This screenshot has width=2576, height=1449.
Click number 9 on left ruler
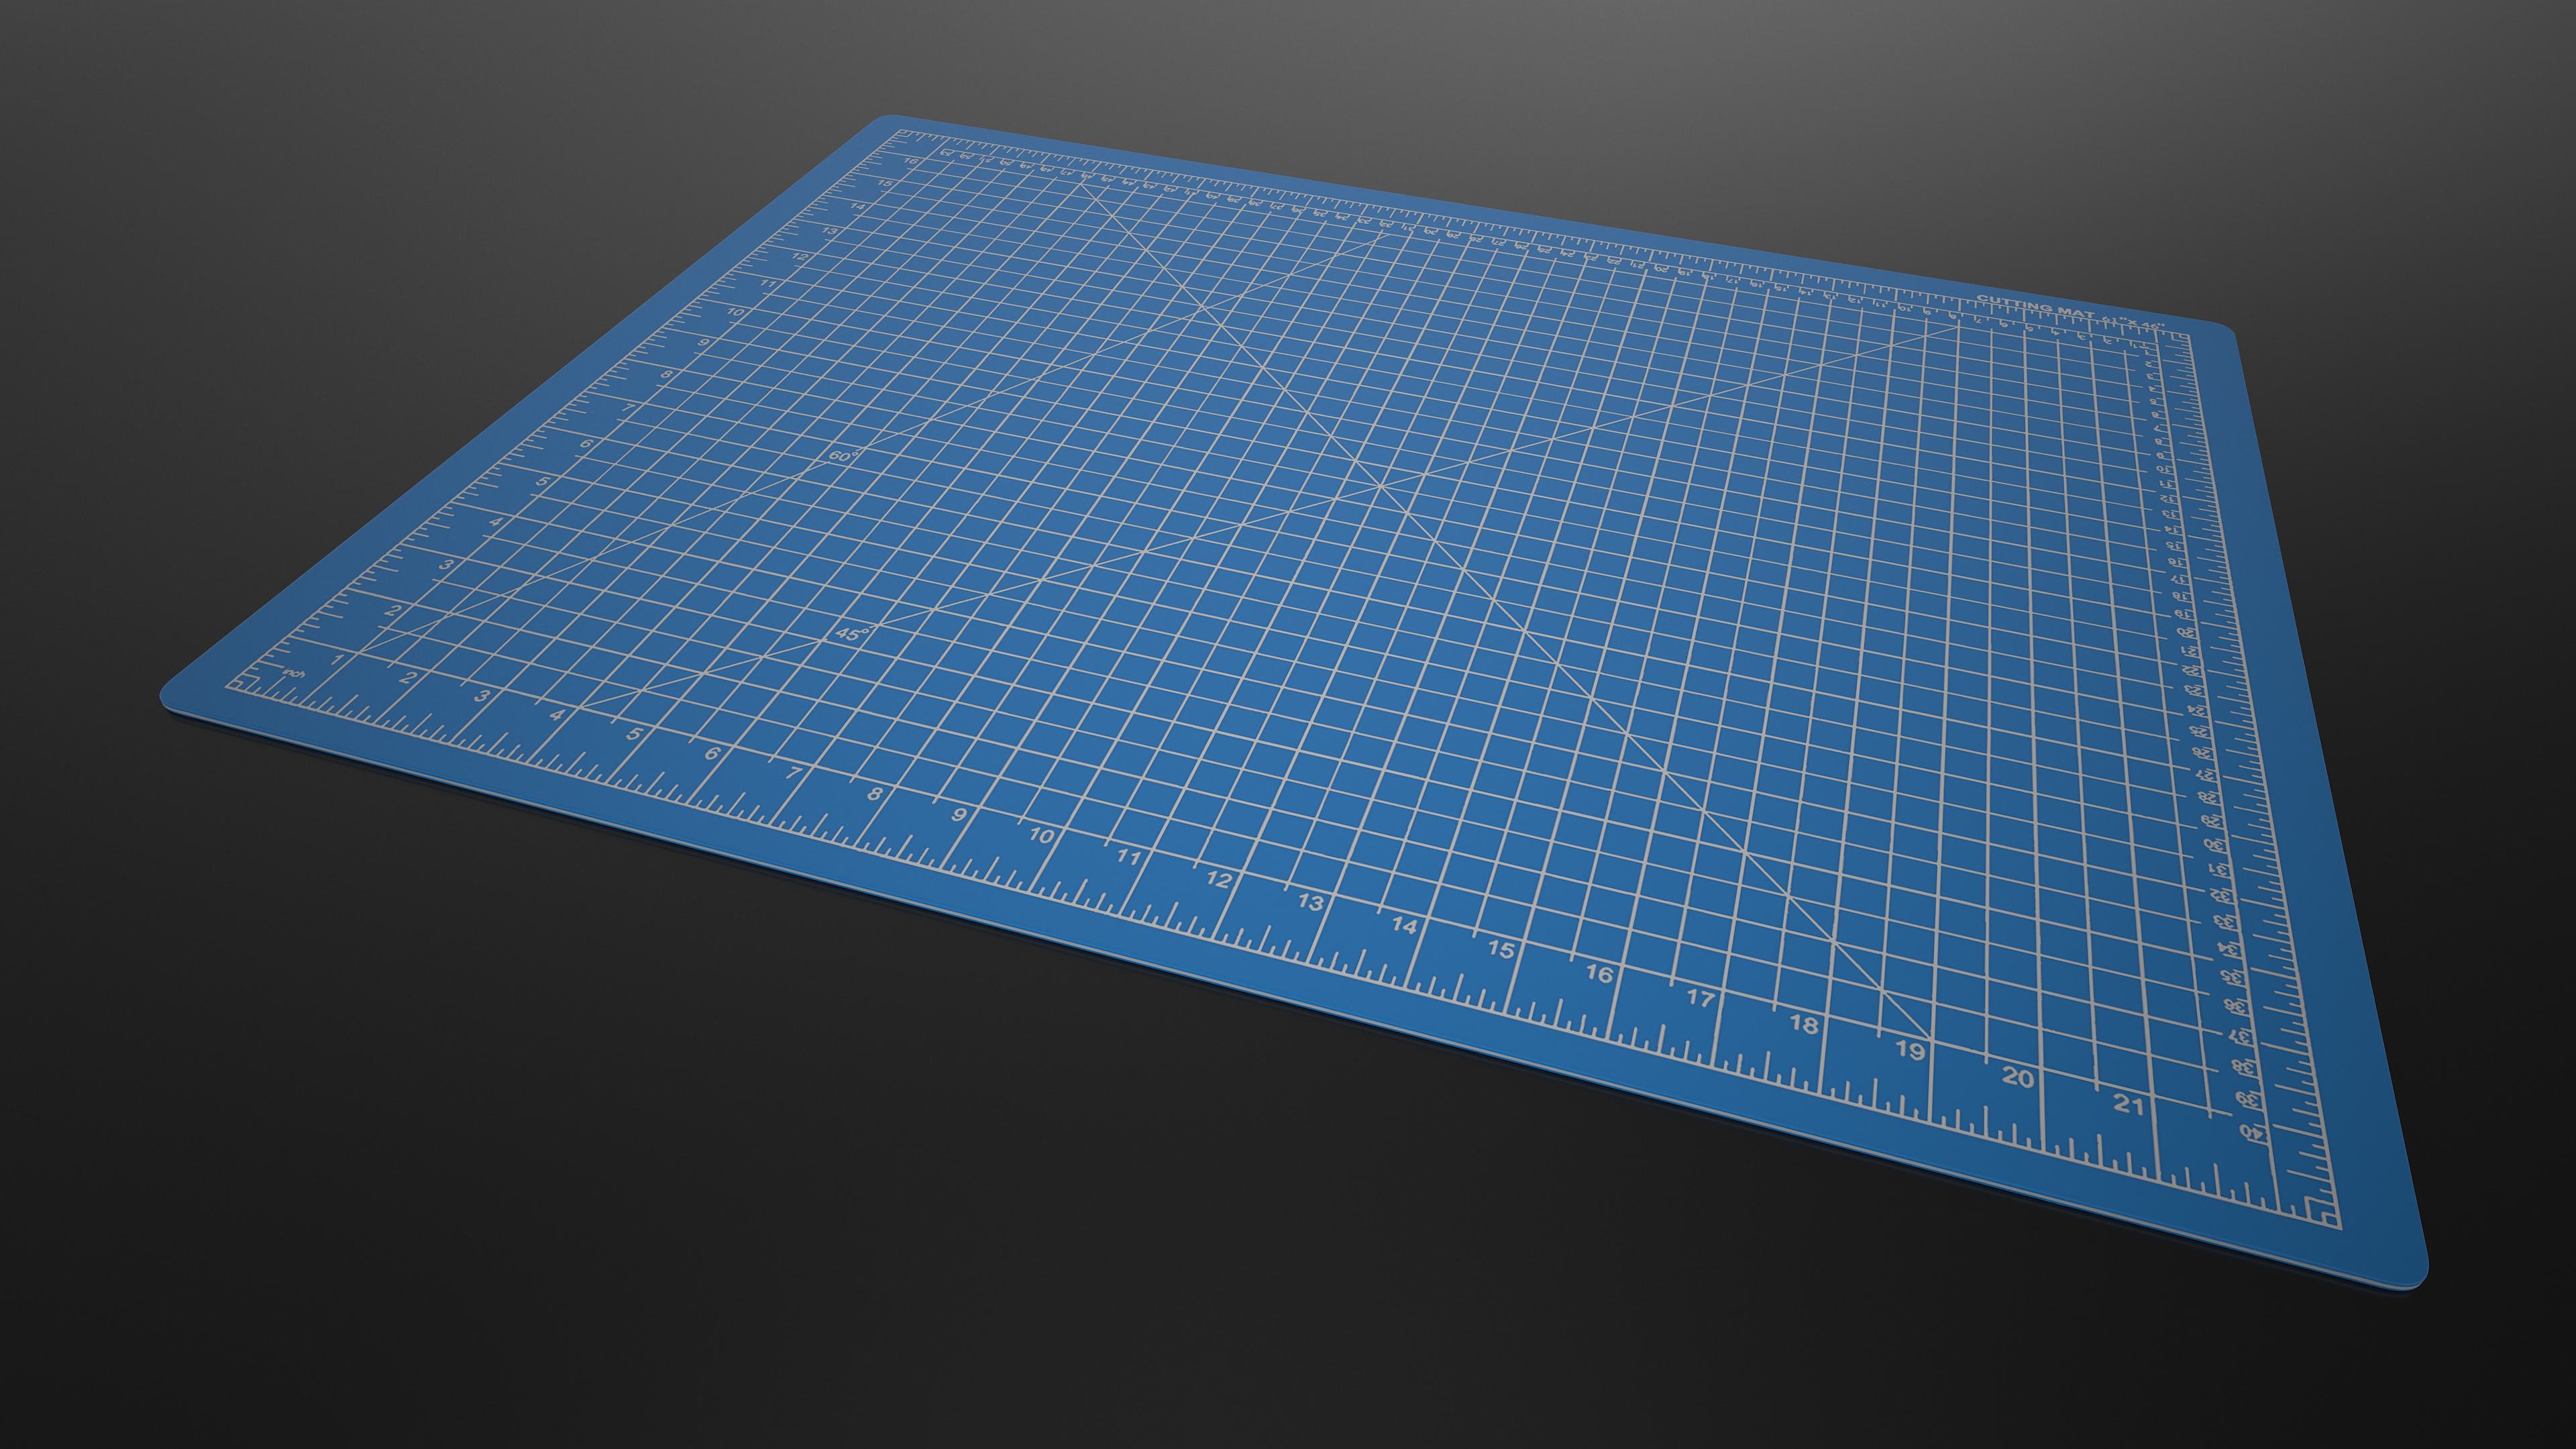tap(704, 342)
